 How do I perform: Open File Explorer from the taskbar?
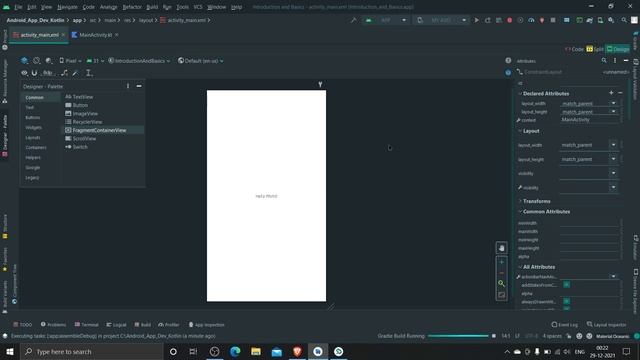pos(256,351)
